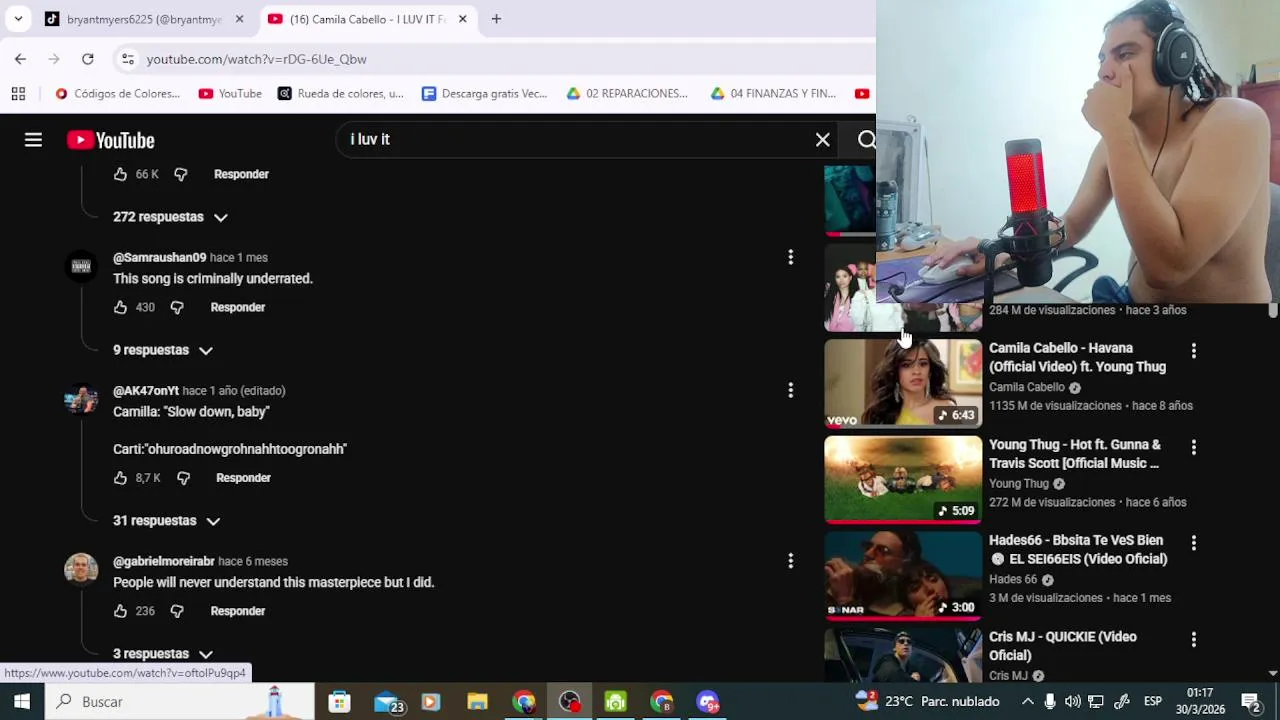Open options for the Hades66 video
This screenshot has height=720, width=1280.
[1193, 543]
